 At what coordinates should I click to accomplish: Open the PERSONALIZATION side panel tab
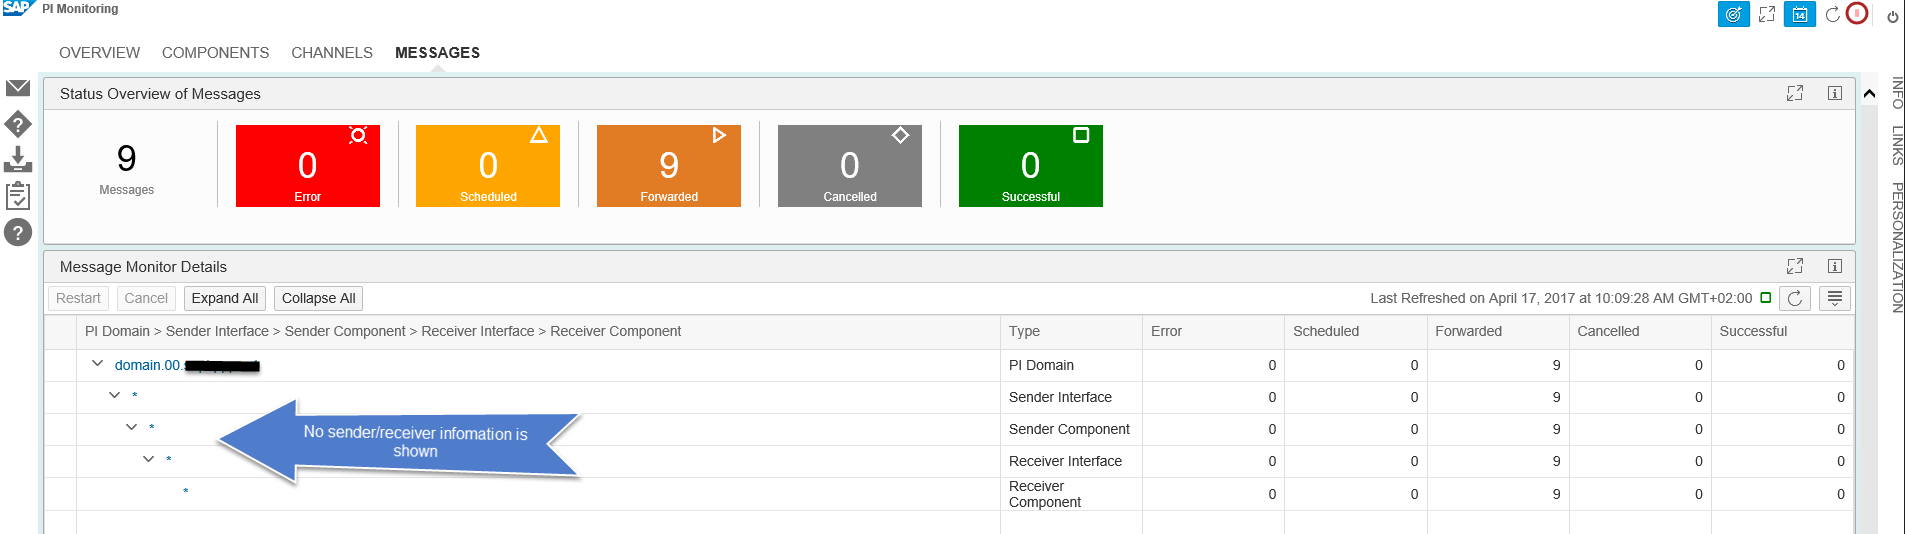coord(1897,247)
